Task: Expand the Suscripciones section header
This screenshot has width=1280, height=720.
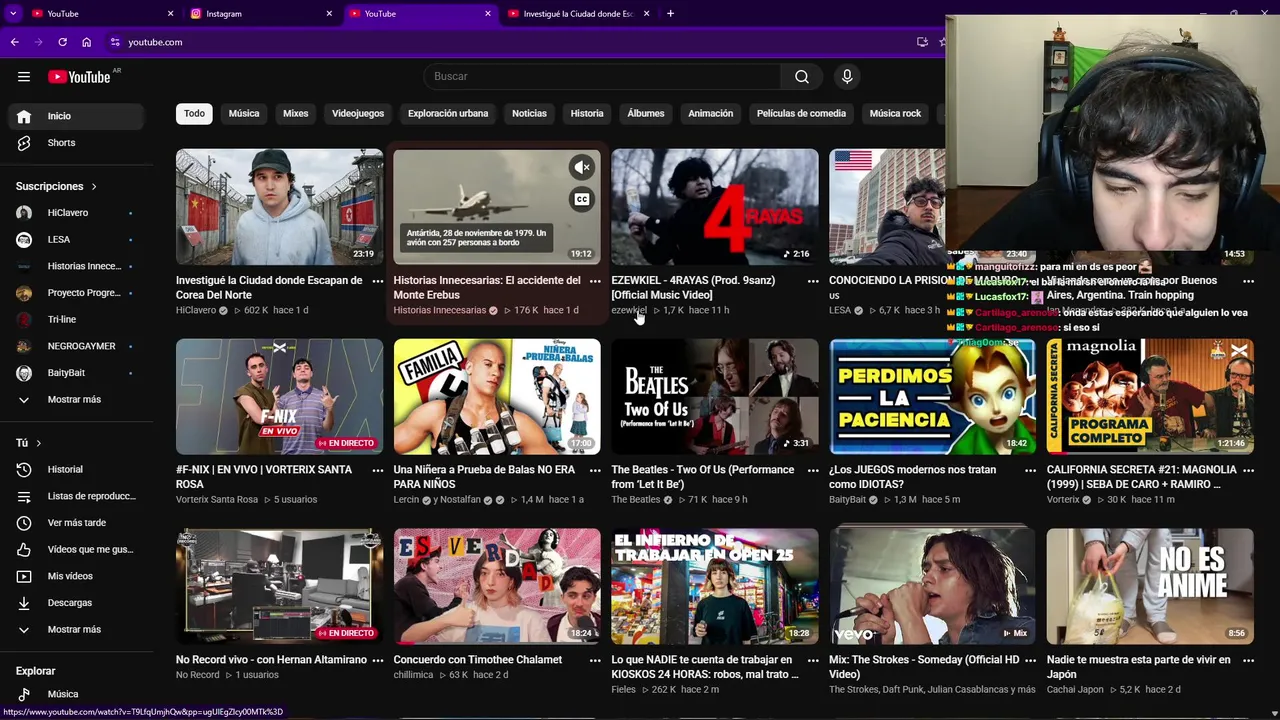Action: tap(57, 186)
